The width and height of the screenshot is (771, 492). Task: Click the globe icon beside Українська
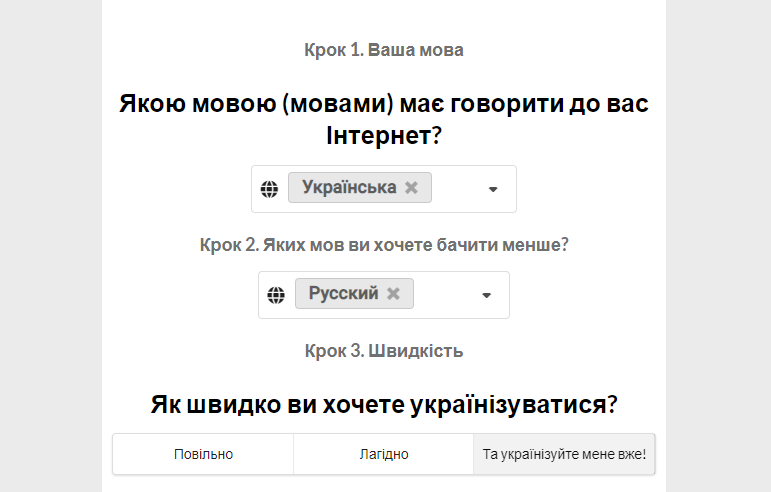[268, 188]
